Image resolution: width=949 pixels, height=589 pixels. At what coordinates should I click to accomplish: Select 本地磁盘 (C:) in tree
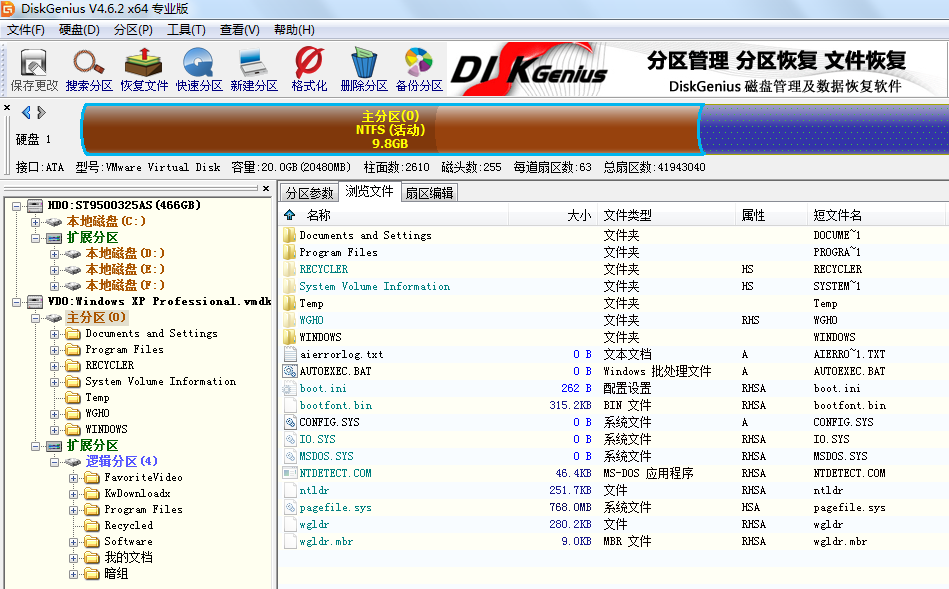coord(106,221)
